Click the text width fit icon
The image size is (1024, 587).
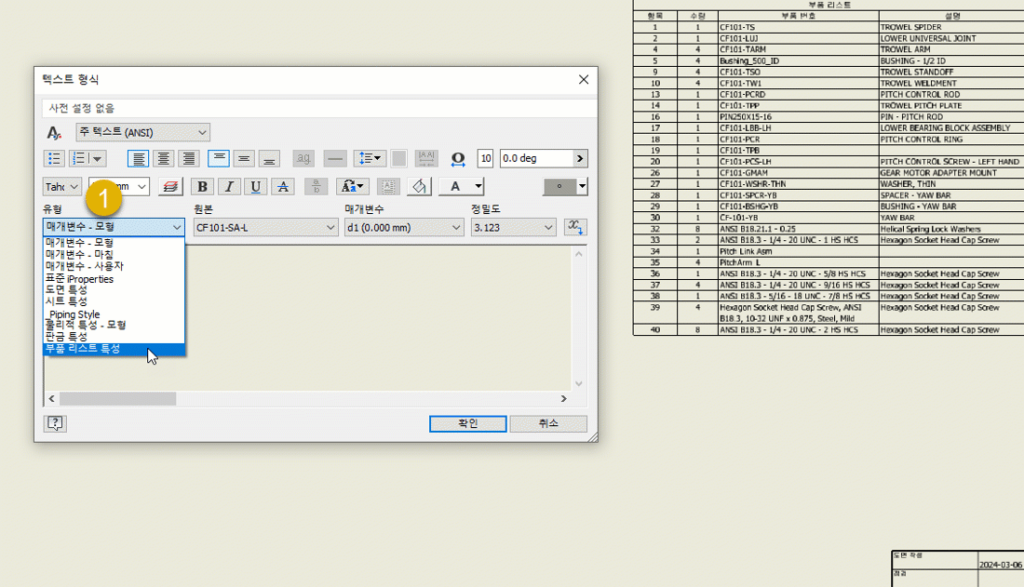[426, 159]
